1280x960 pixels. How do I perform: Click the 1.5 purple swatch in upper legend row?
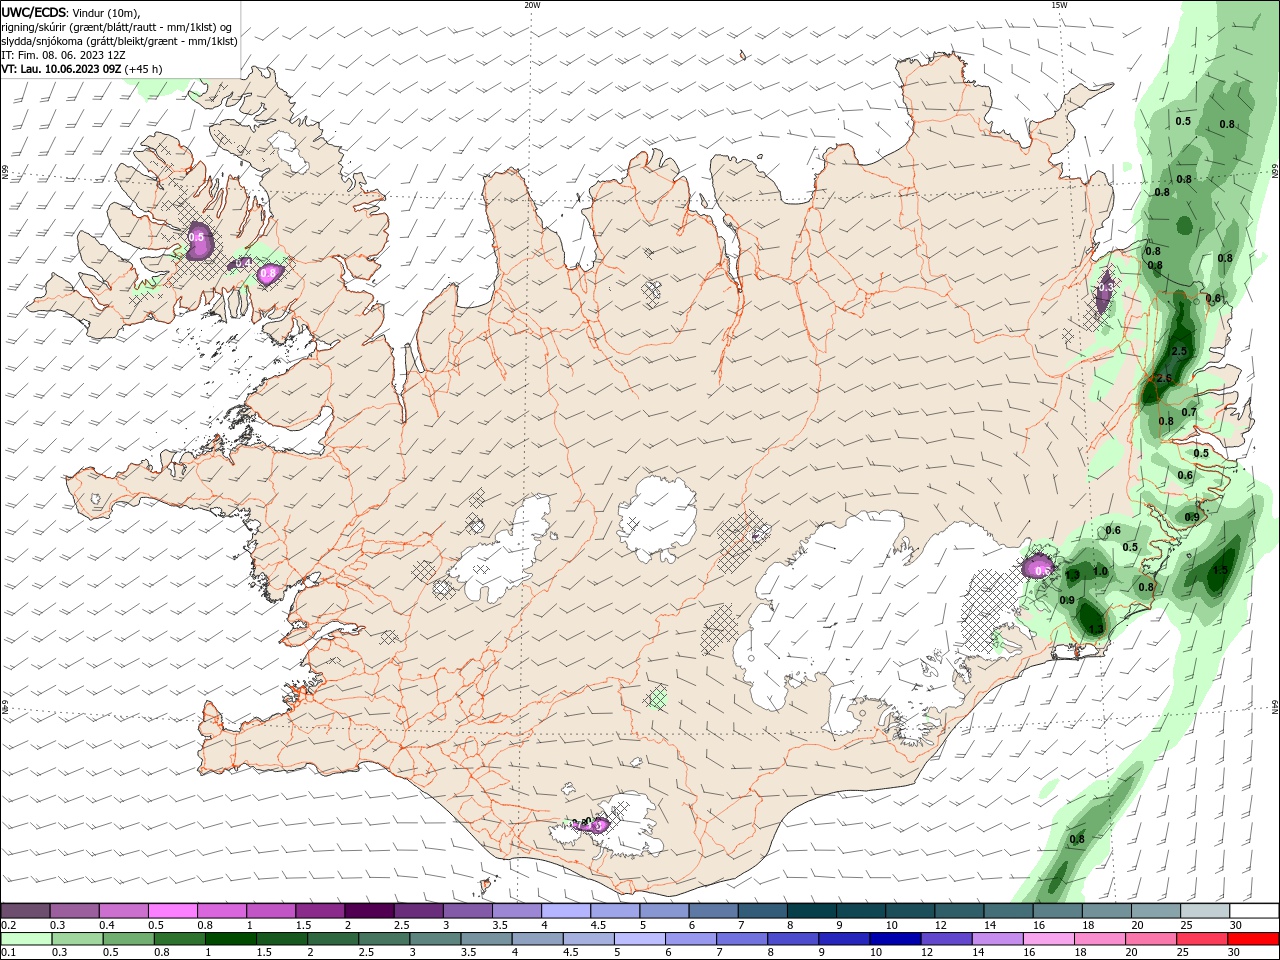319,911
